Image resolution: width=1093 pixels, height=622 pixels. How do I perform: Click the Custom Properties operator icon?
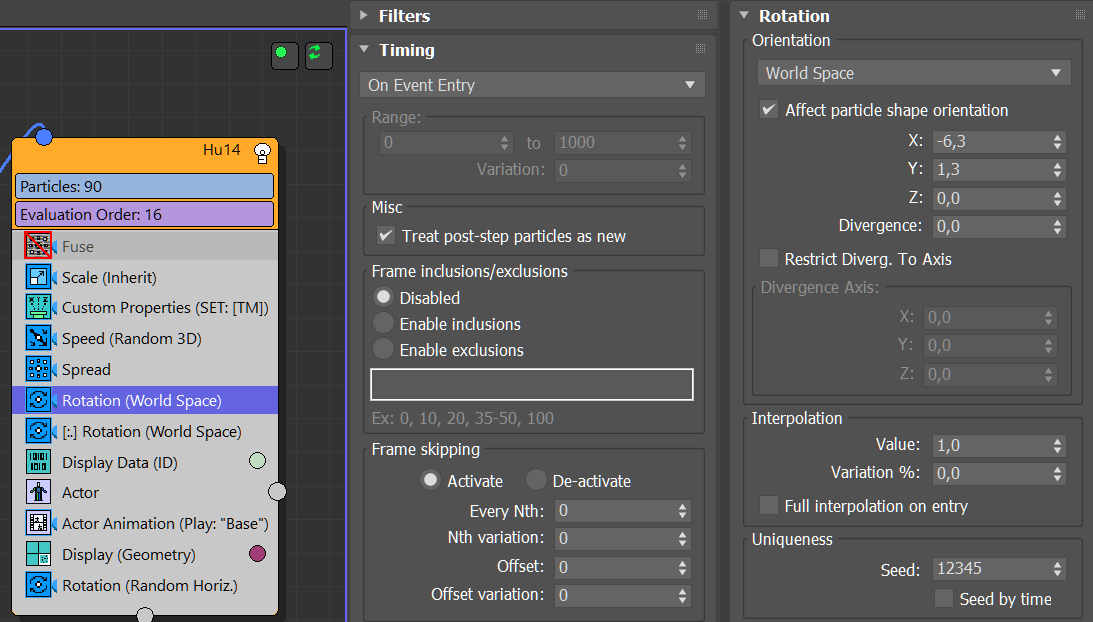38,308
